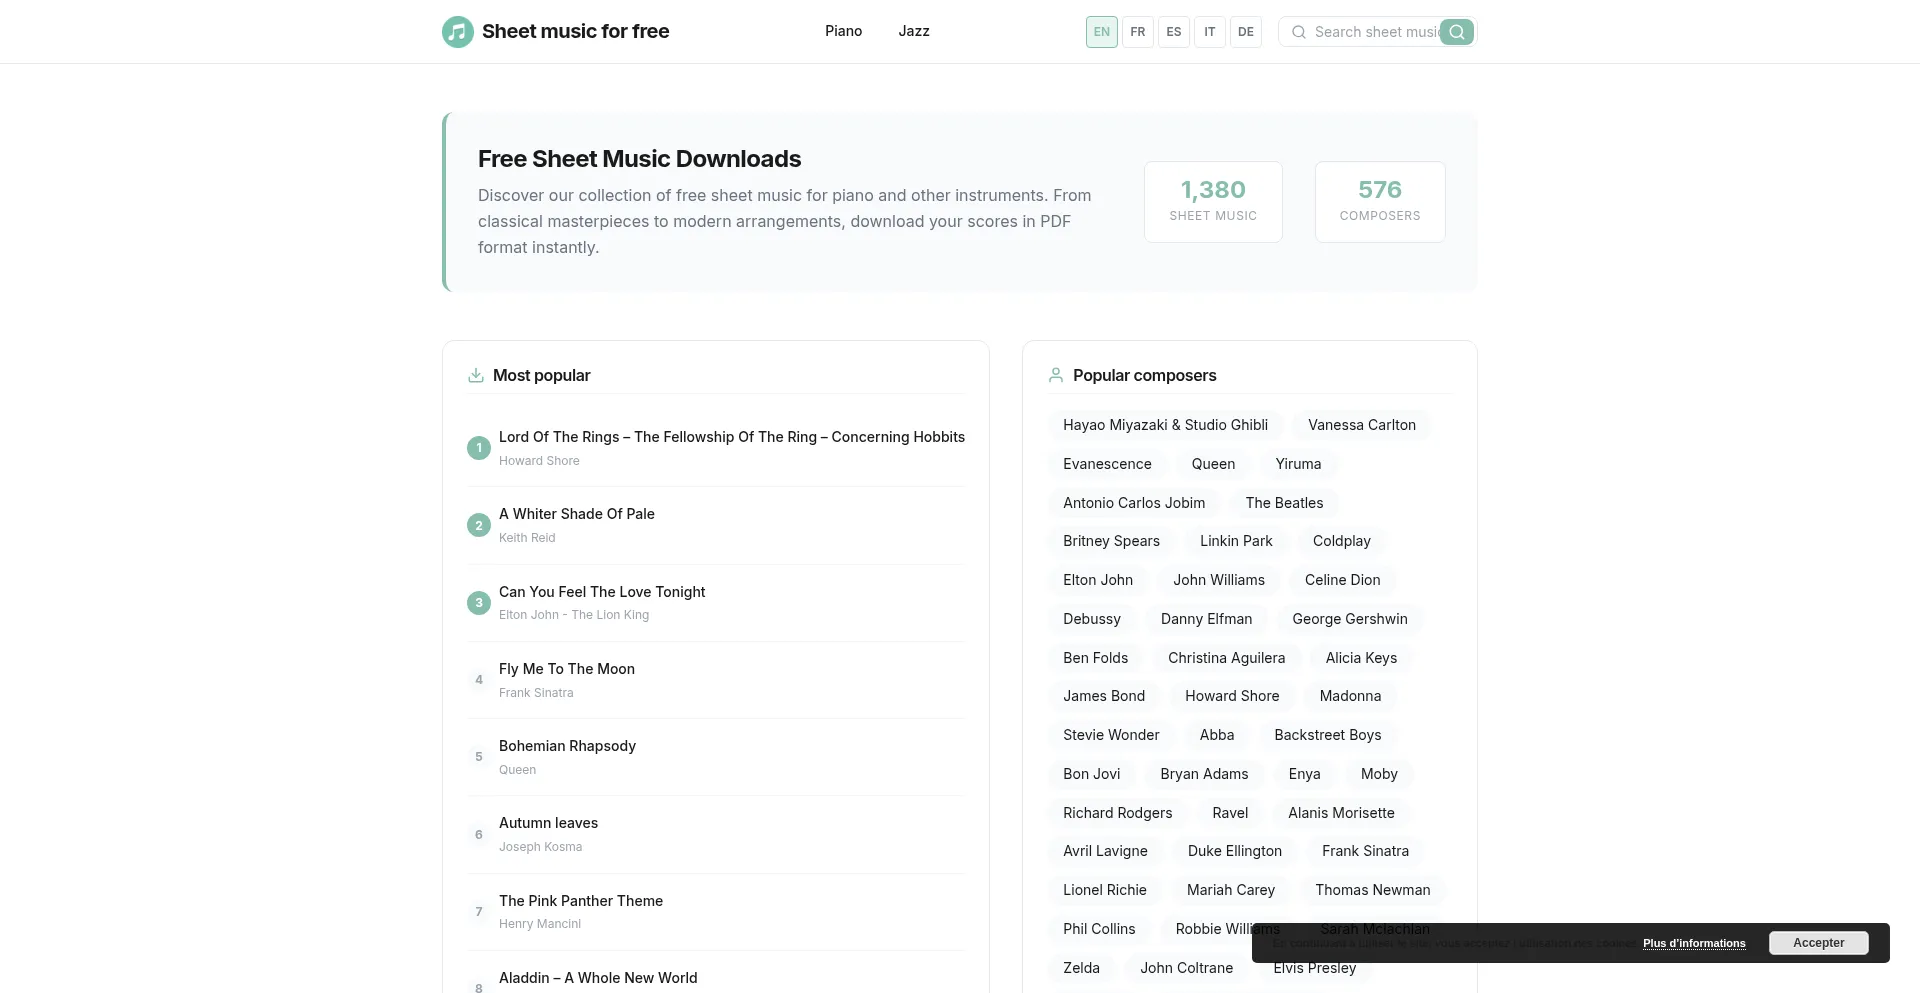Select the Backstreet Boys tag

click(x=1328, y=735)
